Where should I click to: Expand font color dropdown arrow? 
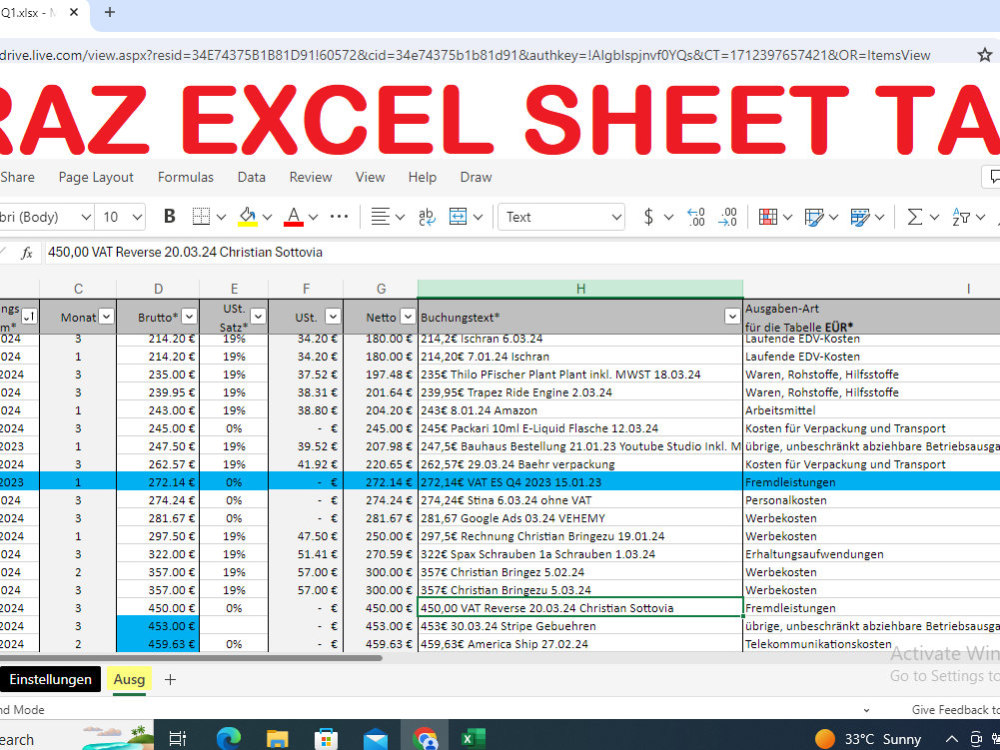(x=313, y=217)
